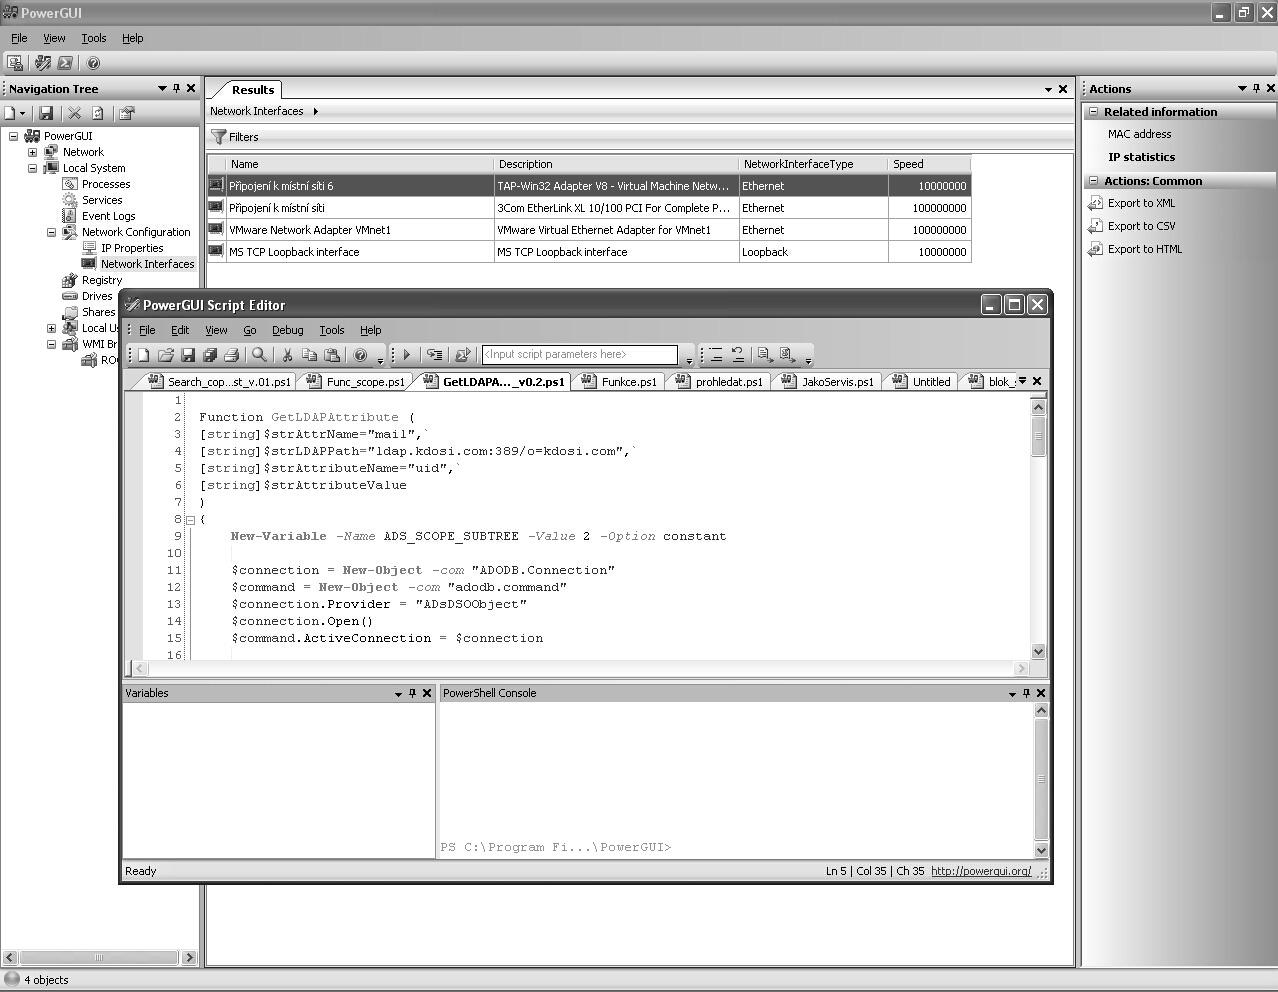Paste clipboard icon in Script Editor toolbar

[x=332, y=354]
